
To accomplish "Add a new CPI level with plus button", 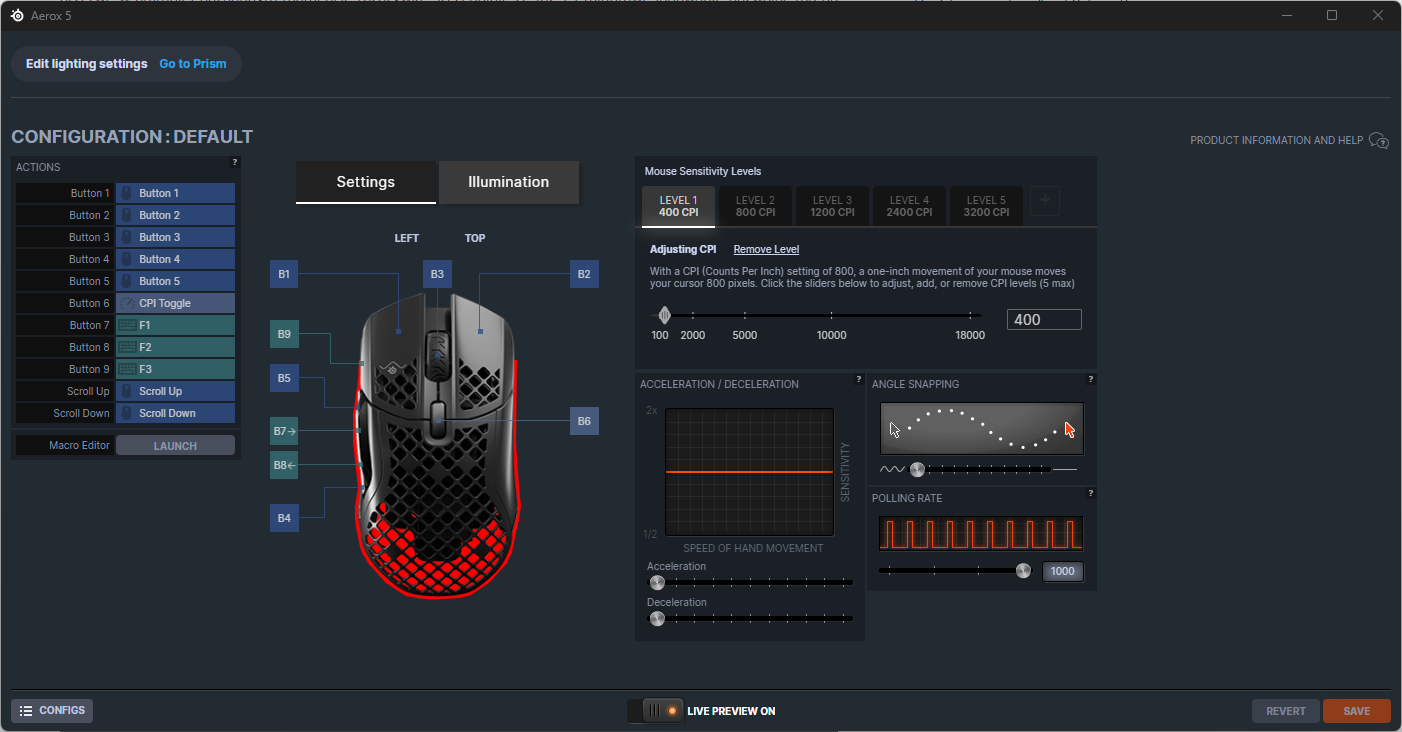I will pos(1045,201).
